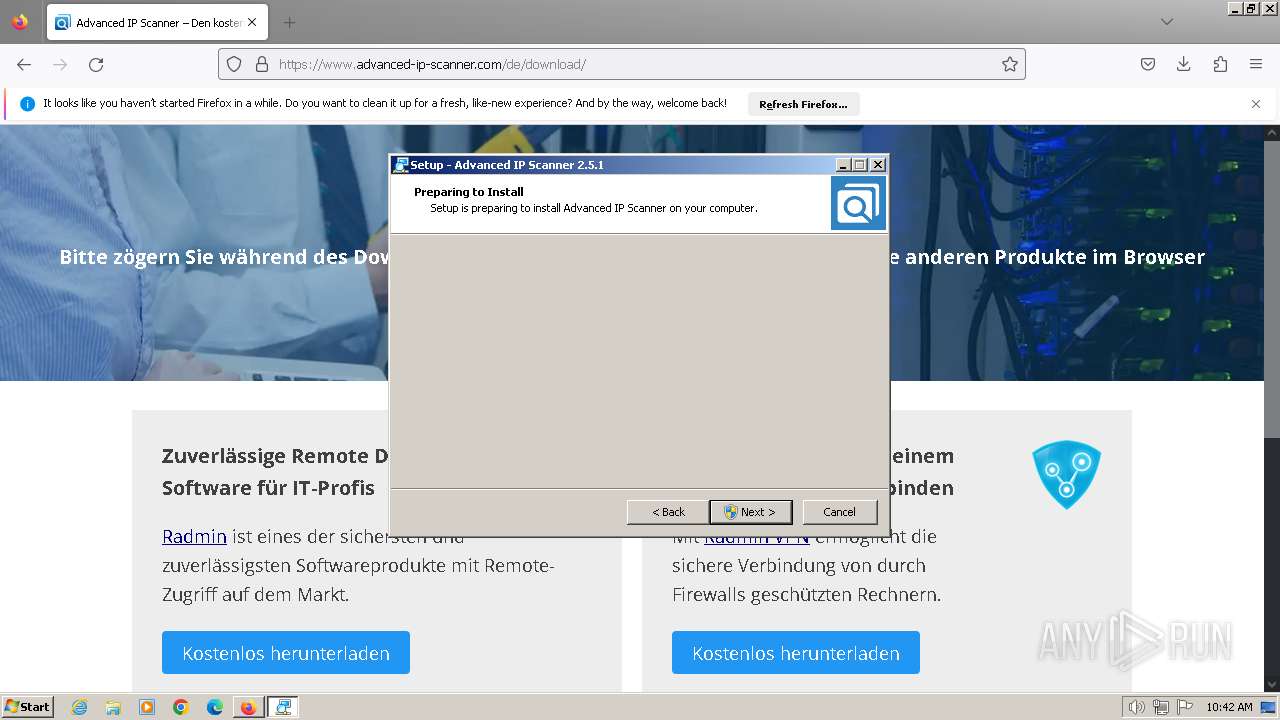1280x720 pixels.
Task: Open the Radmin link on webpage
Action: pos(194,536)
